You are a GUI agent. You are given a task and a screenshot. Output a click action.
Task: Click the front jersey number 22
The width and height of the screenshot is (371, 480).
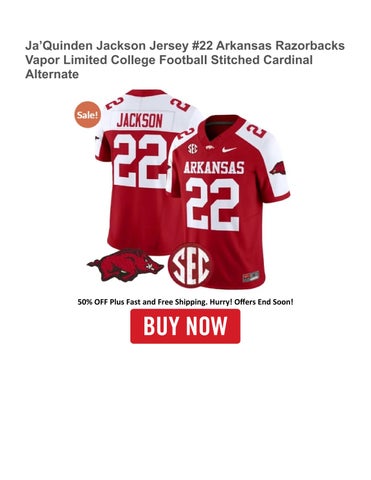click(212, 204)
